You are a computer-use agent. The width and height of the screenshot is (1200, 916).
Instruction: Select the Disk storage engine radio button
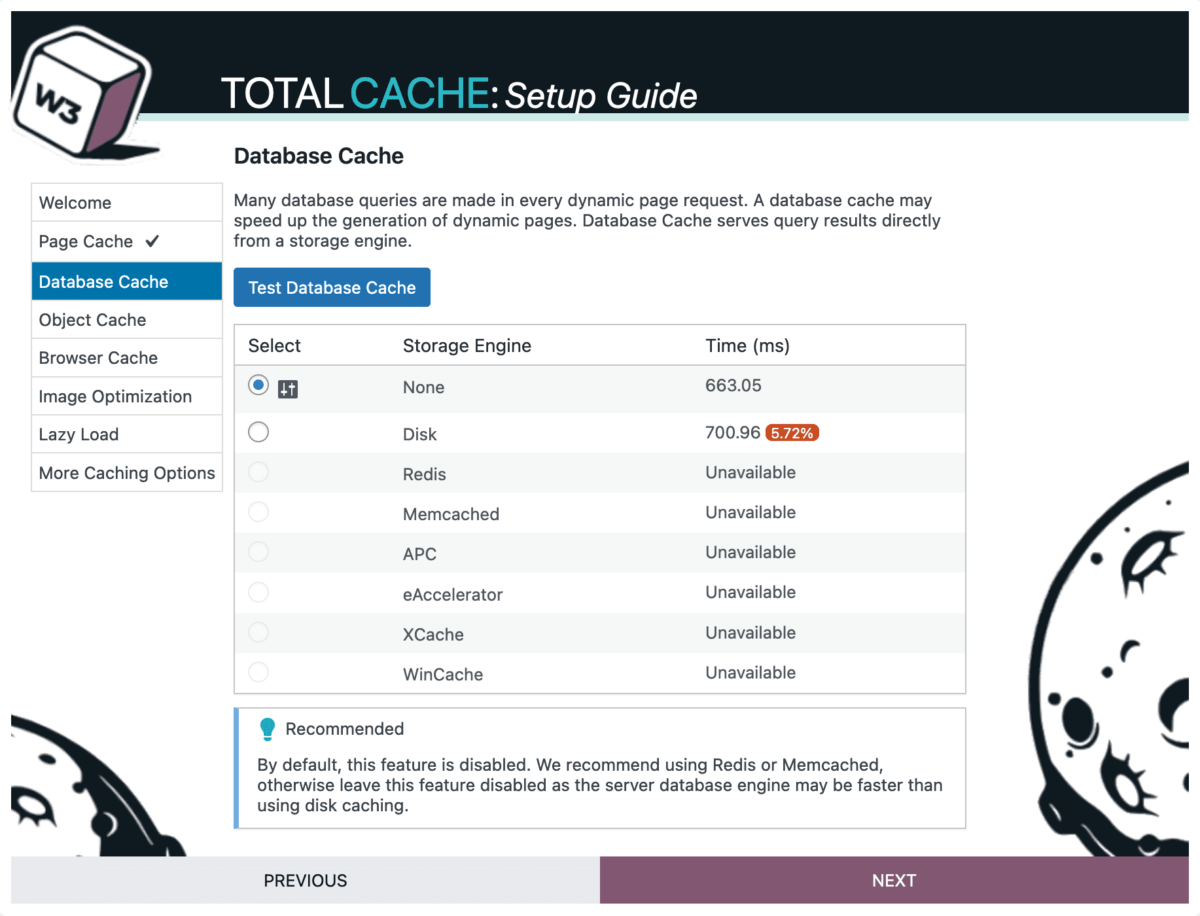[258, 431]
